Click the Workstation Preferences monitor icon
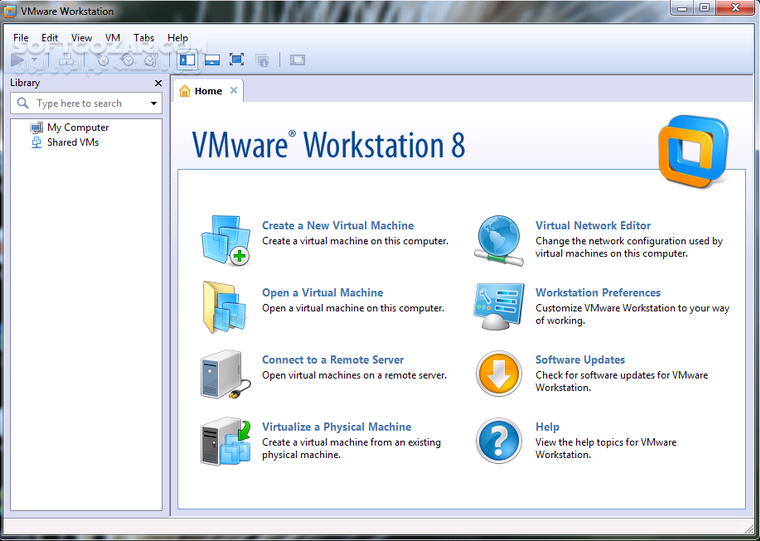760x541 pixels. 499,307
